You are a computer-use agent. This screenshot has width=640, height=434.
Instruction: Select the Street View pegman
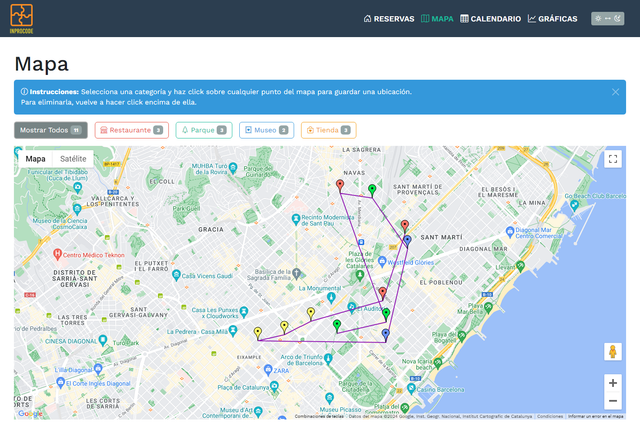point(613,352)
